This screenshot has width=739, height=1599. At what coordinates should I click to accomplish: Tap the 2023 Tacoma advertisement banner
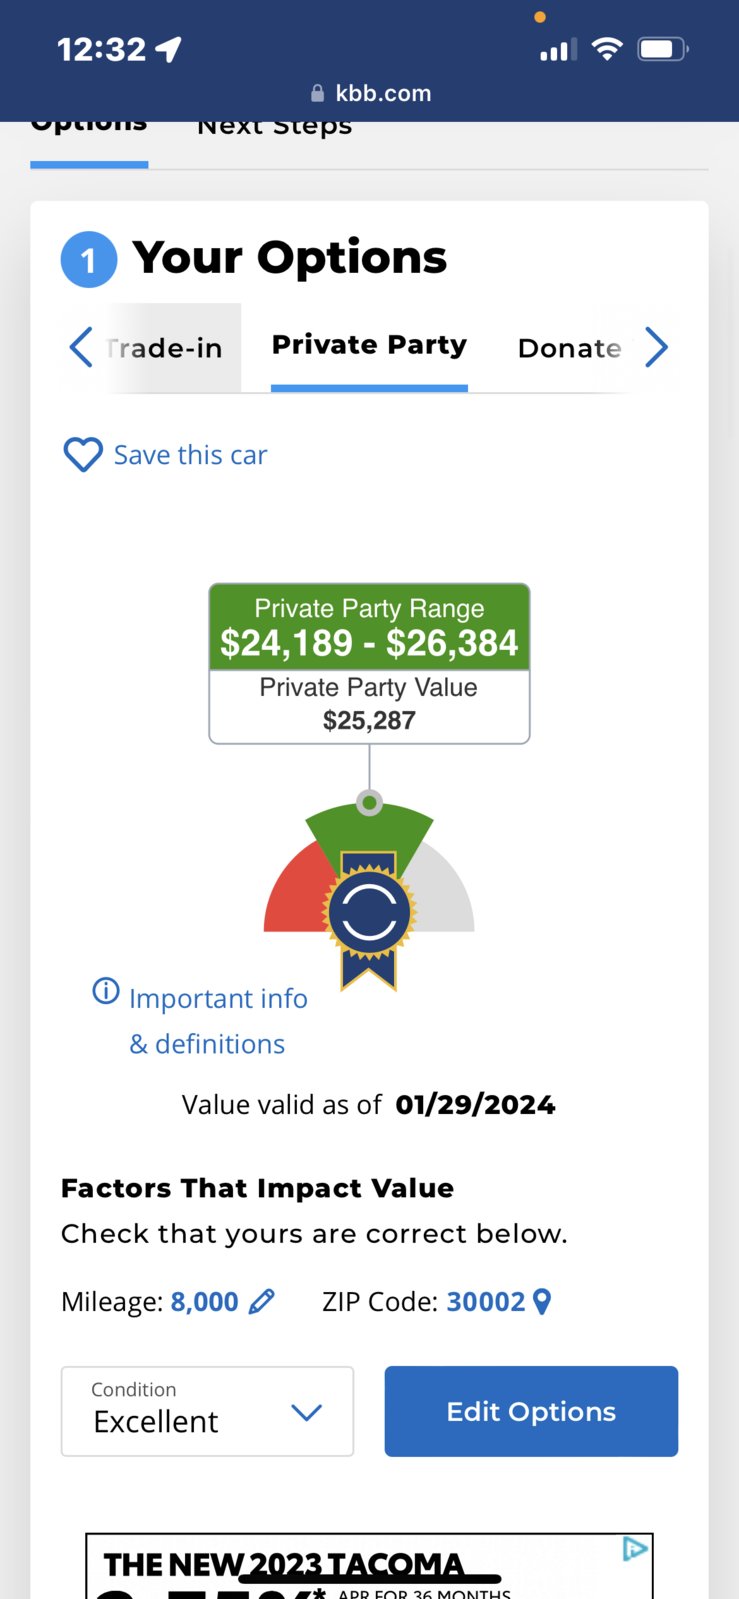point(369,1566)
